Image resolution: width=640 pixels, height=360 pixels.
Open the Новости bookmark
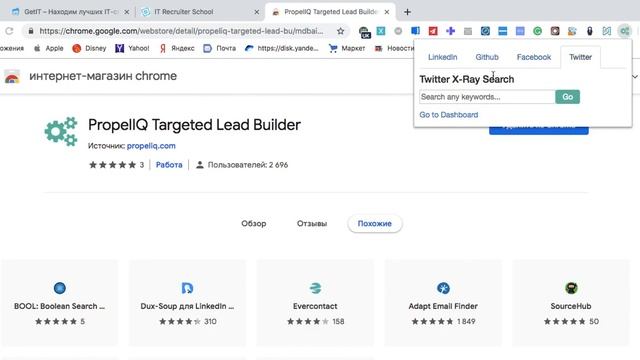tap(394, 48)
